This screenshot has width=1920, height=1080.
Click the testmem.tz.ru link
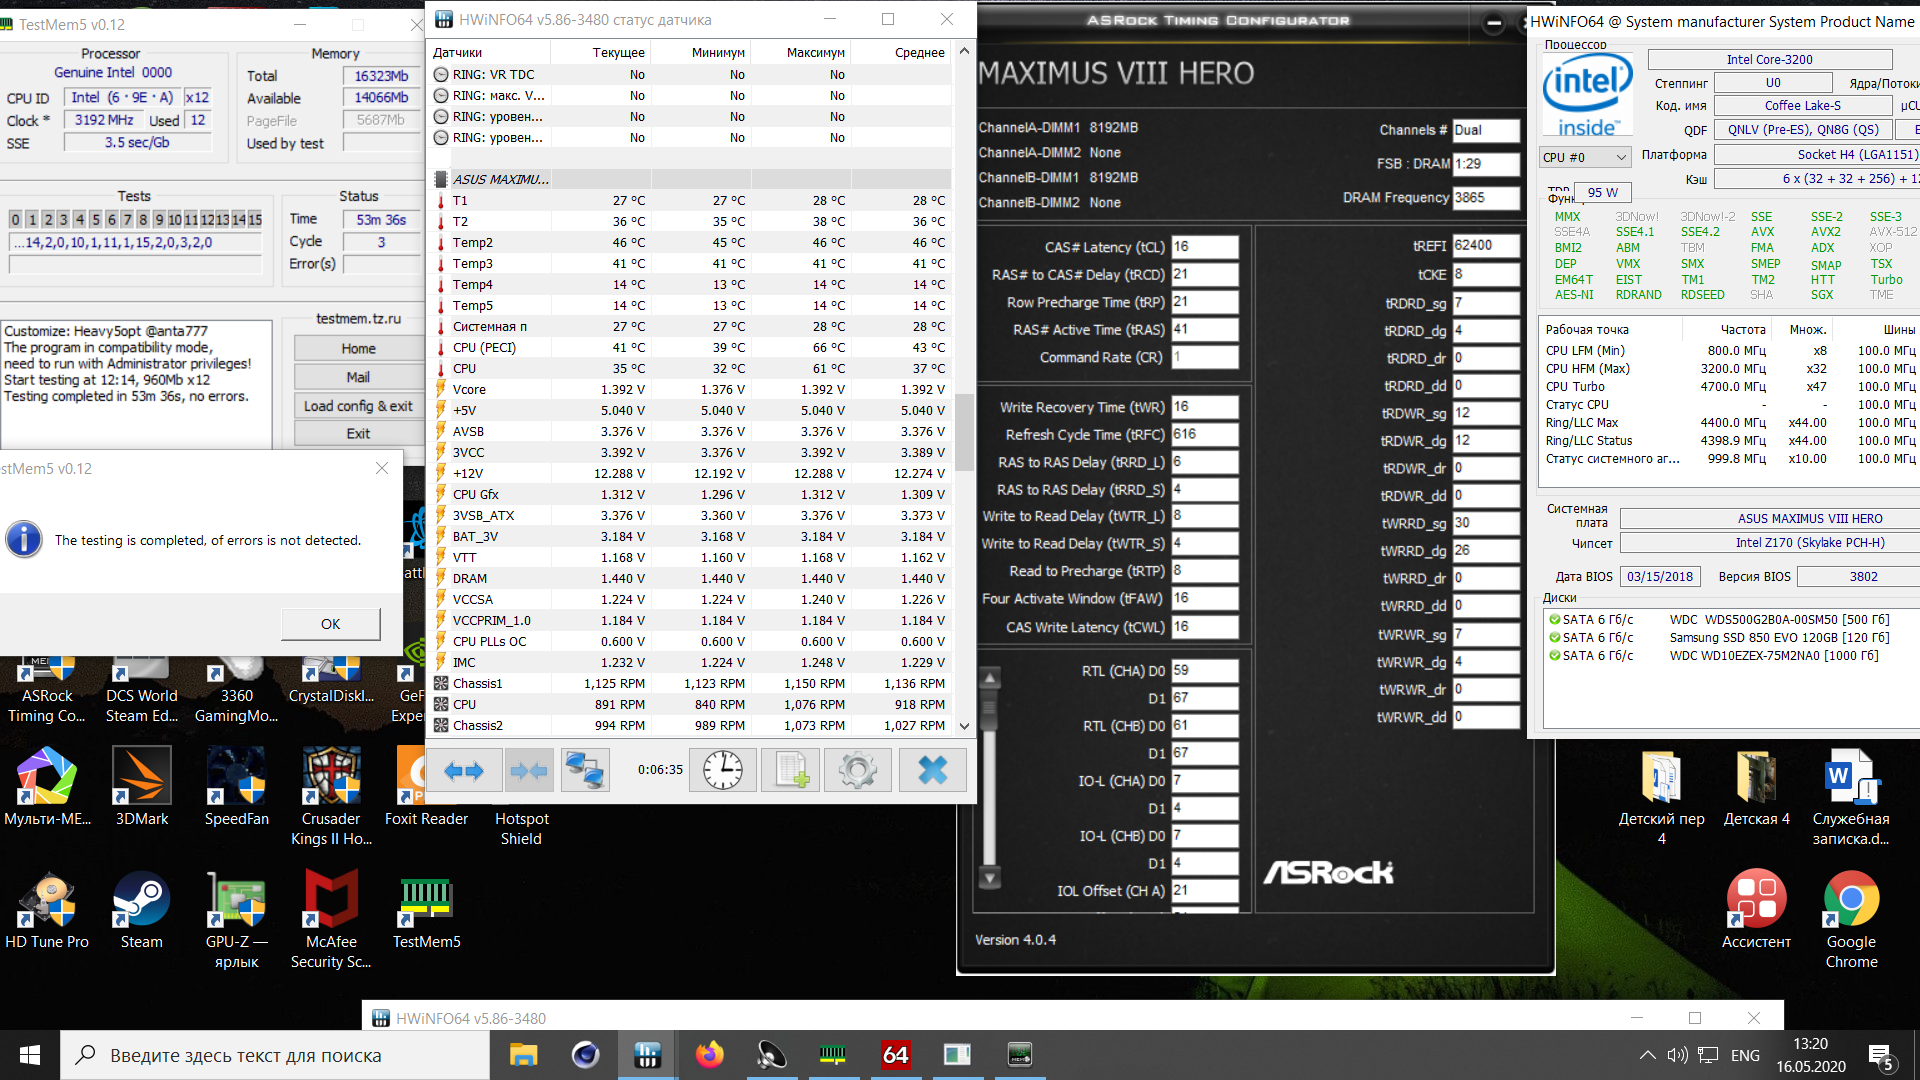tap(358, 318)
